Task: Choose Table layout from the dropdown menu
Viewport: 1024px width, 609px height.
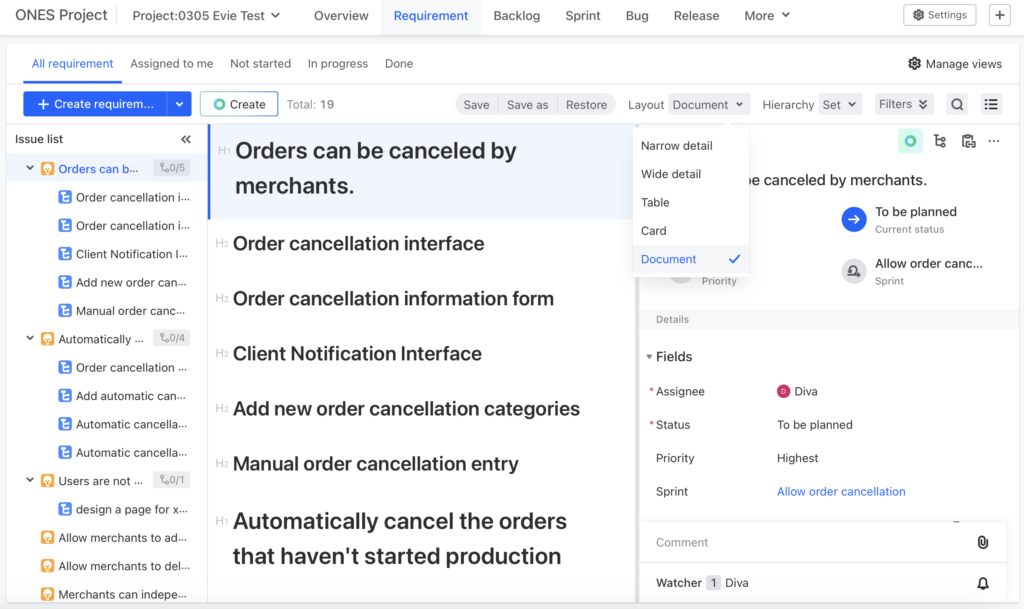Action: [x=655, y=202]
